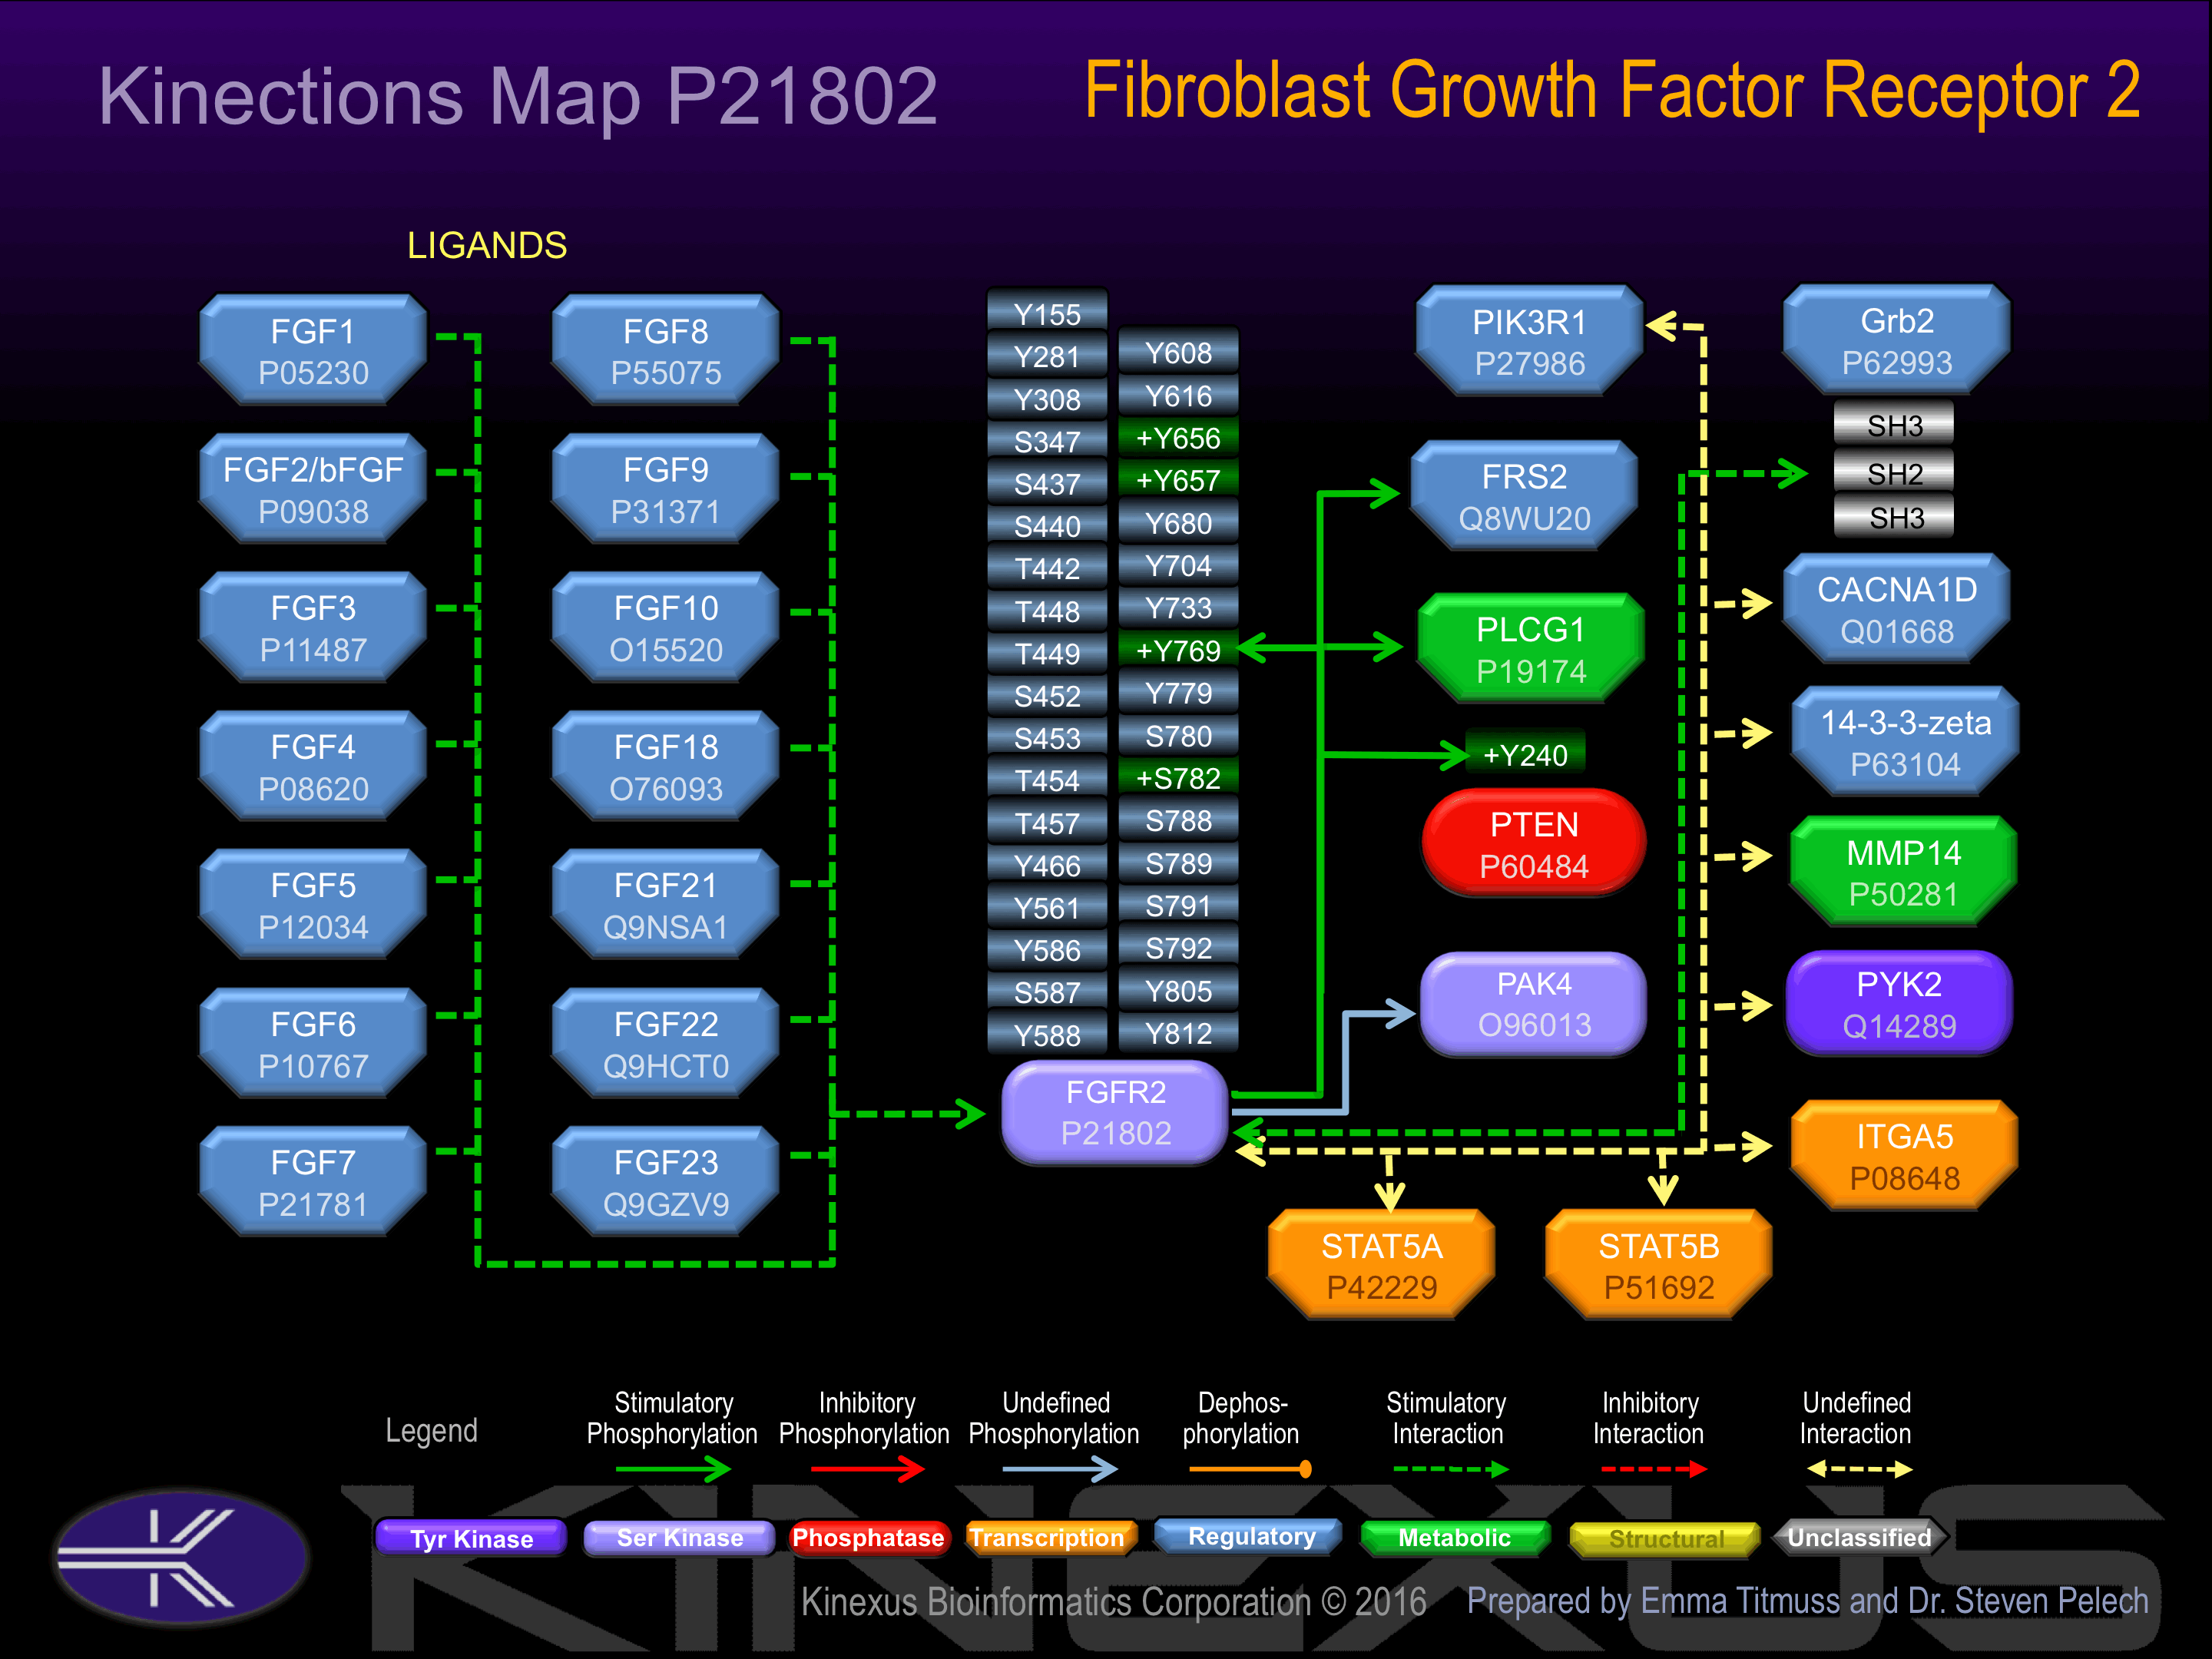Screen dimensions: 2212x1659
Task: Click the S347 phosphosite
Action: tap(1047, 440)
